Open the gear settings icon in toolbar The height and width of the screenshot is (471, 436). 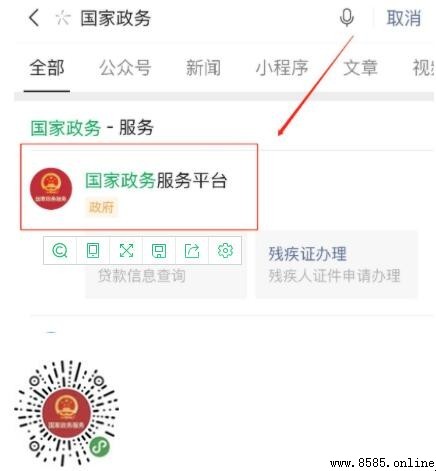(x=225, y=250)
